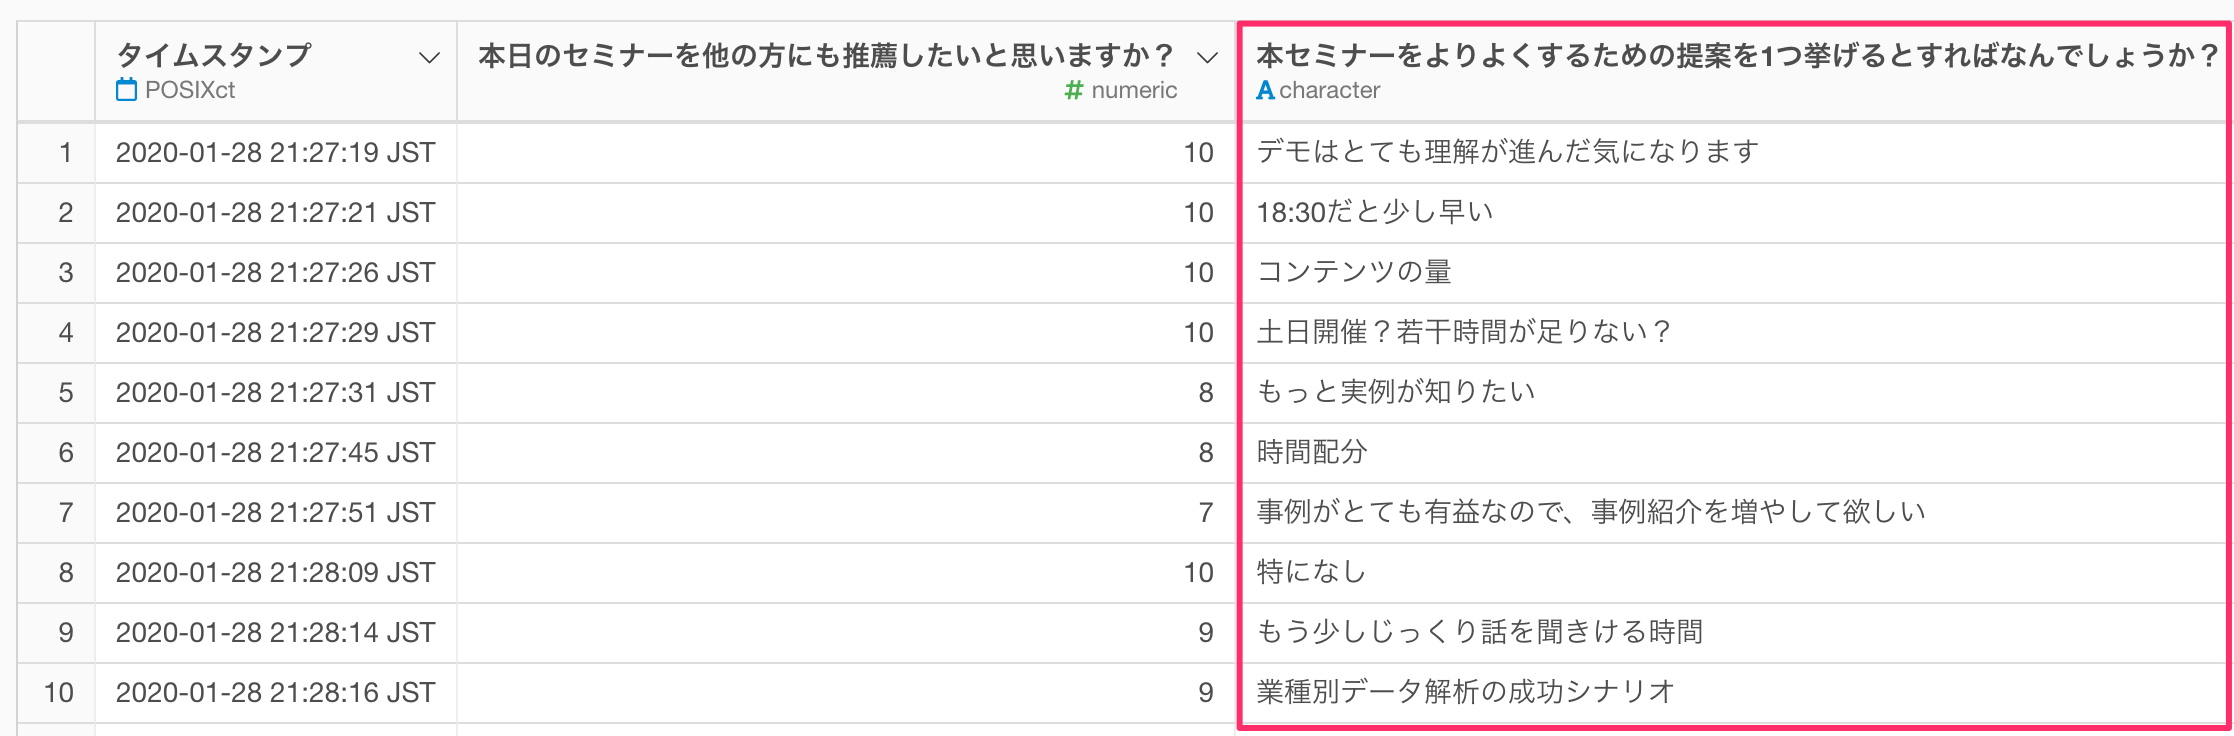Click the text cell デモはとても理解が進んだ気になります

[x=1507, y=152]
